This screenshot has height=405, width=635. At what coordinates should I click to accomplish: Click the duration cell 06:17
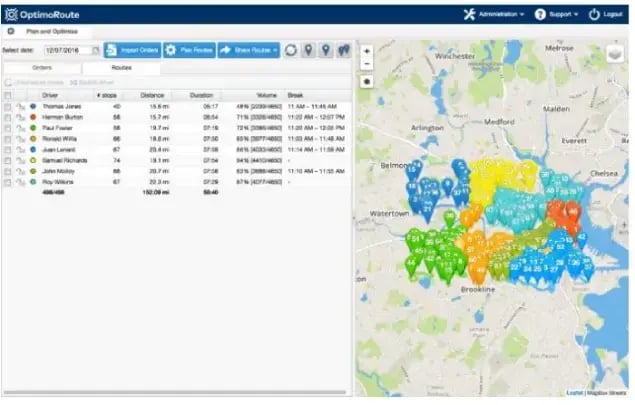click(211, 107)
